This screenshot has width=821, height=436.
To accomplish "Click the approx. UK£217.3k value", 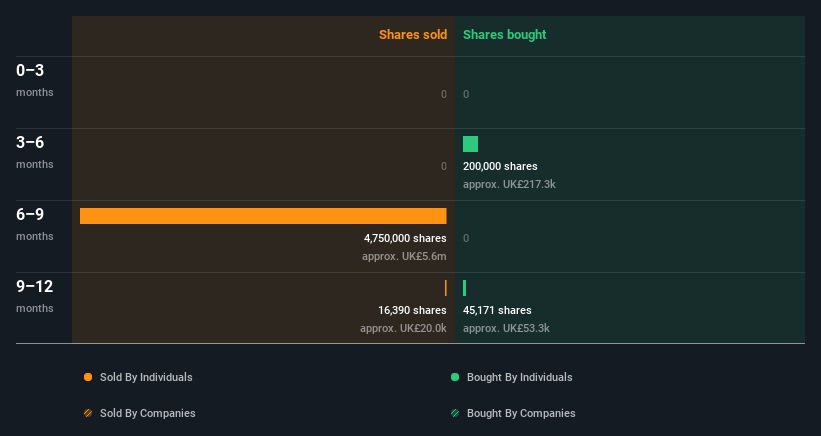I will (x=509, y=184).
